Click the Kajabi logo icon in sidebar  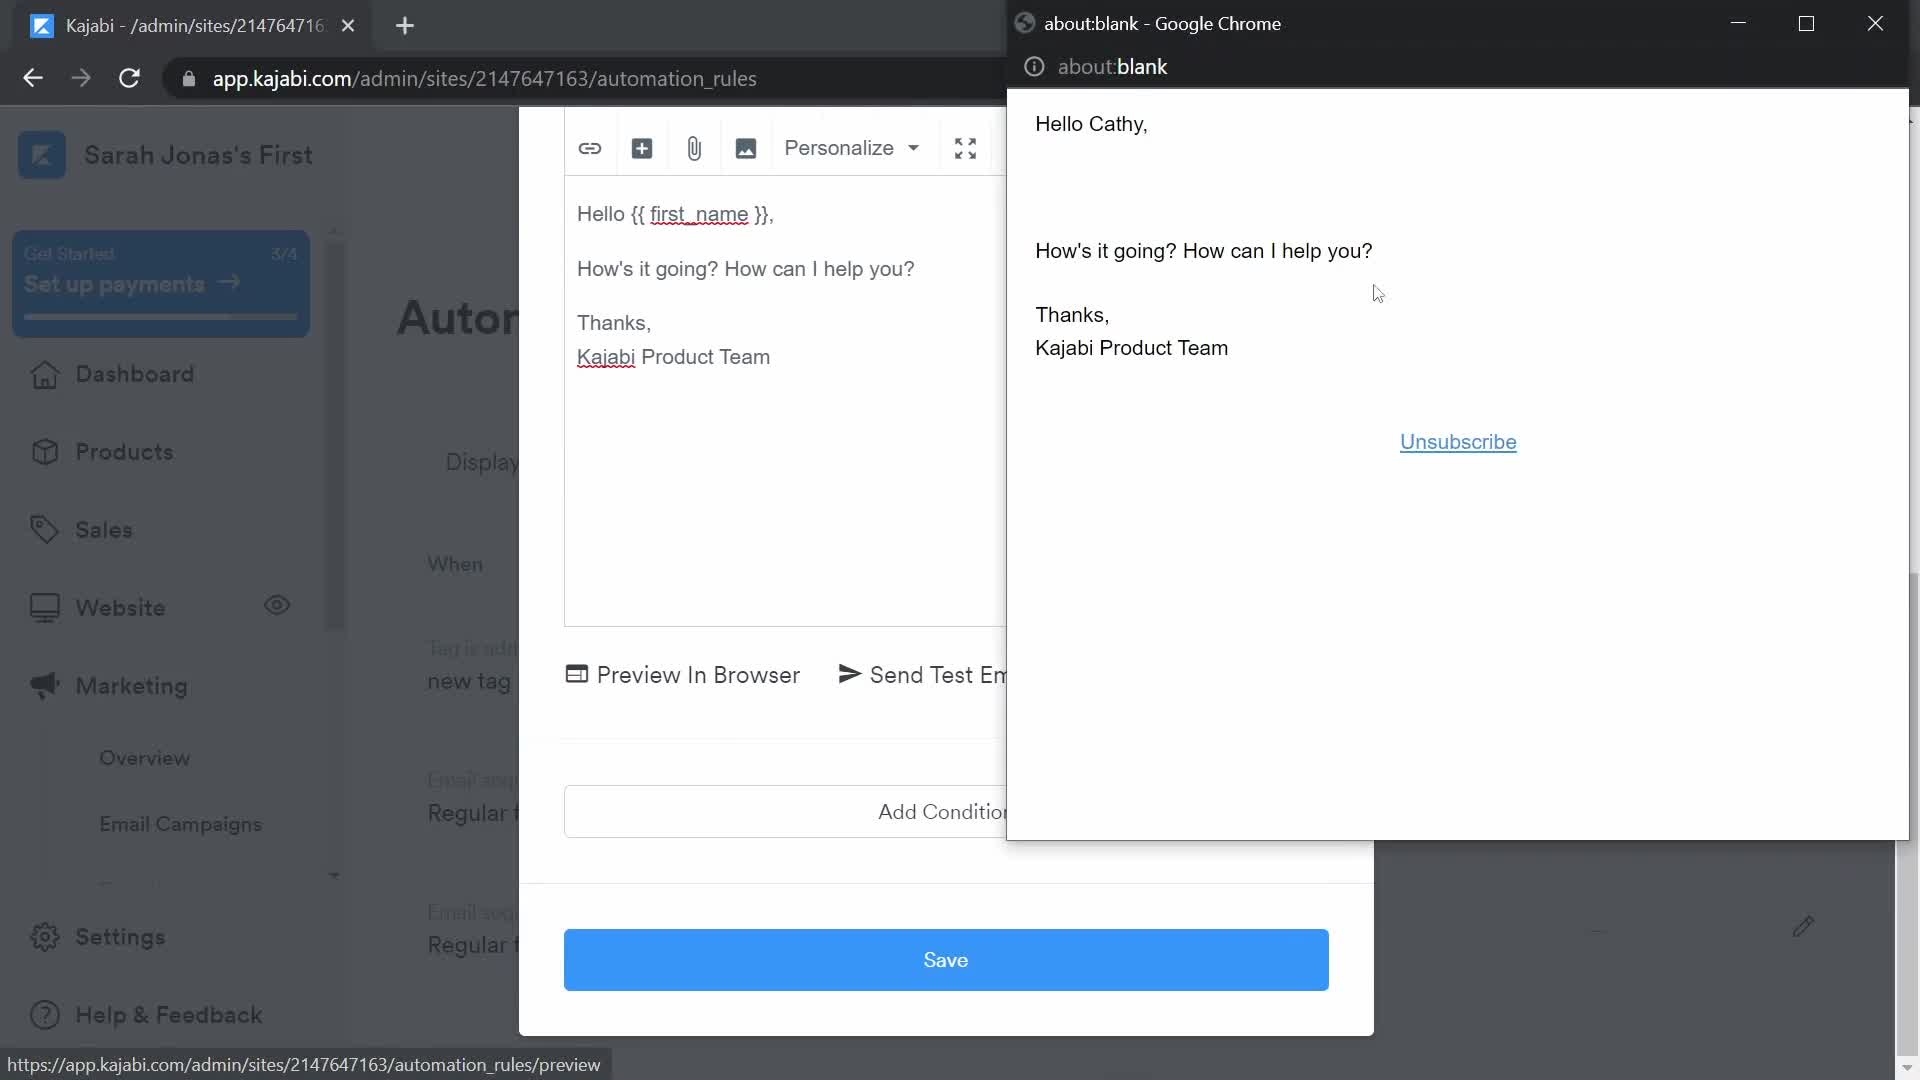[x=41, y=154]
